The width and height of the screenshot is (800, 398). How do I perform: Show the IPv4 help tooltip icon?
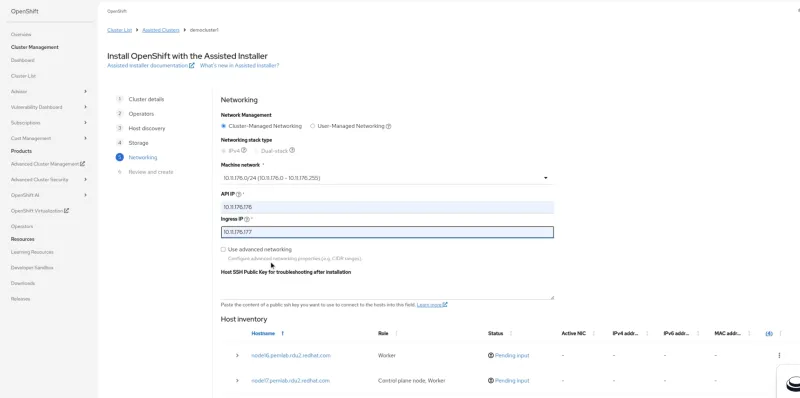[244, 151]
